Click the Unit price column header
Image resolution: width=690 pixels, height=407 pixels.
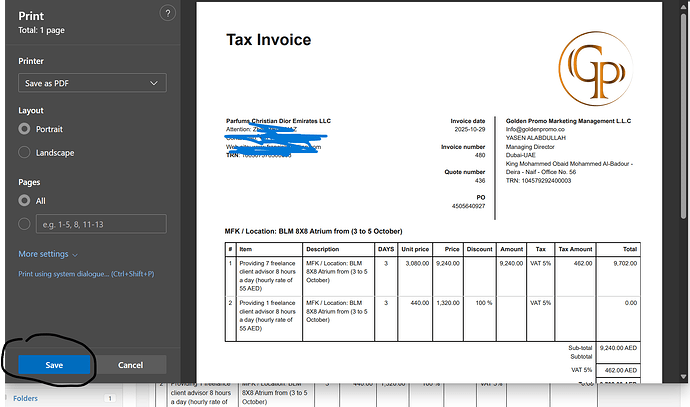coord(415,249)
